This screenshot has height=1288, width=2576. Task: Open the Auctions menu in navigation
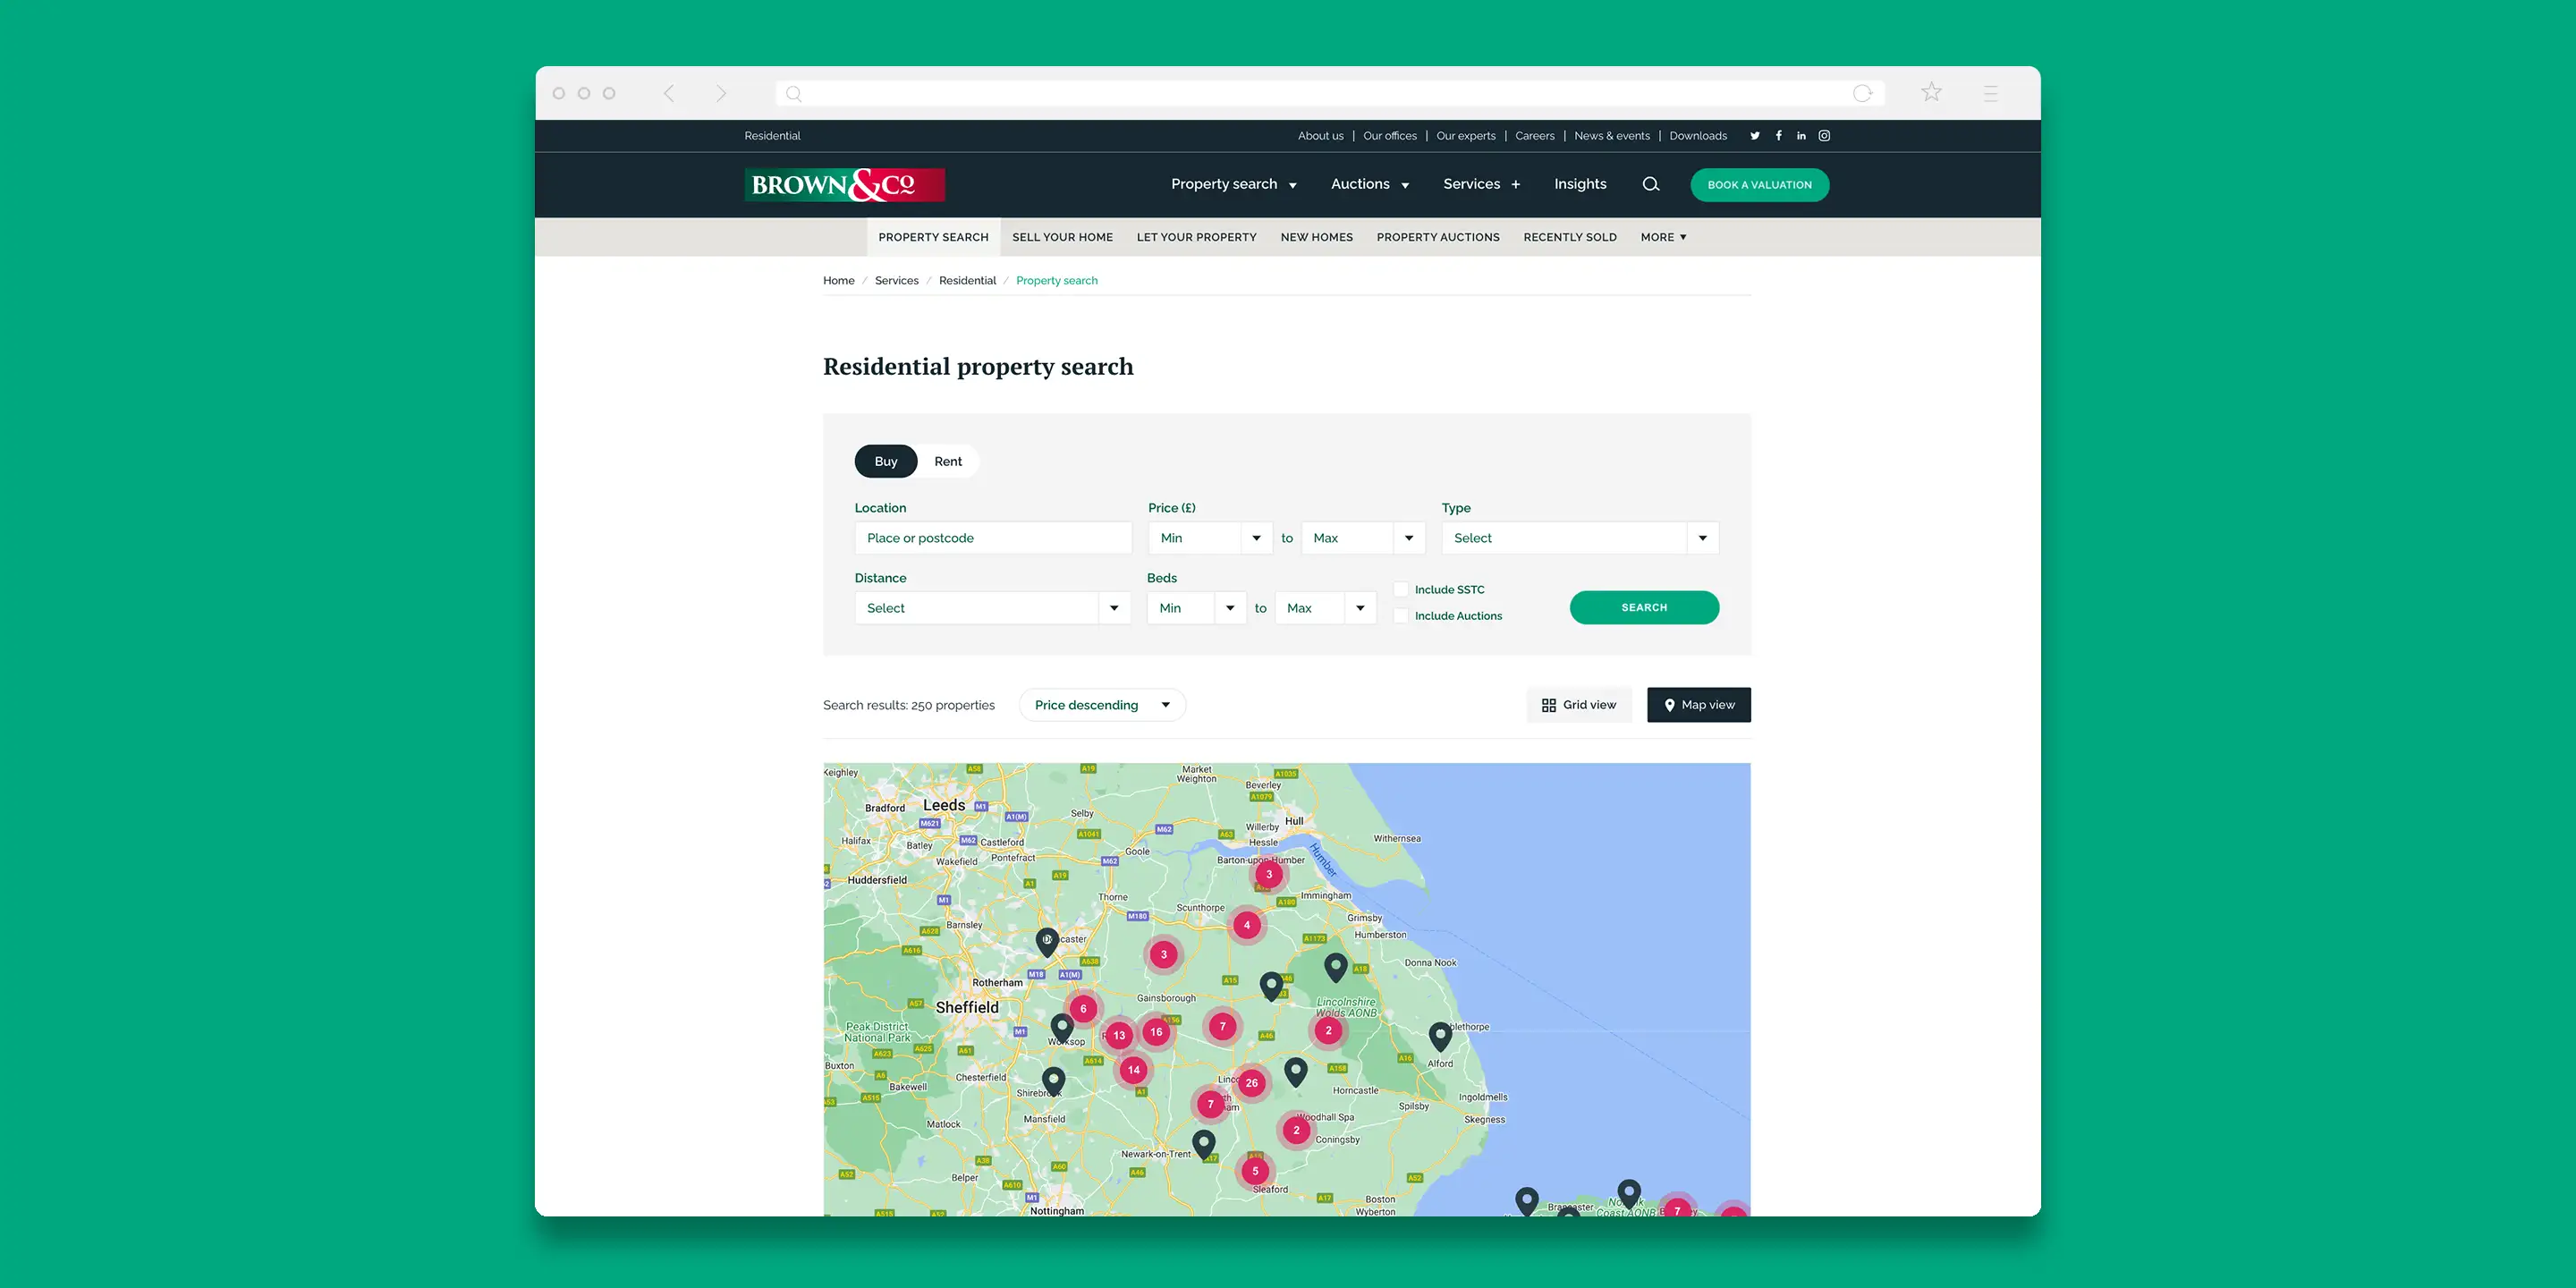(1369, 184)
